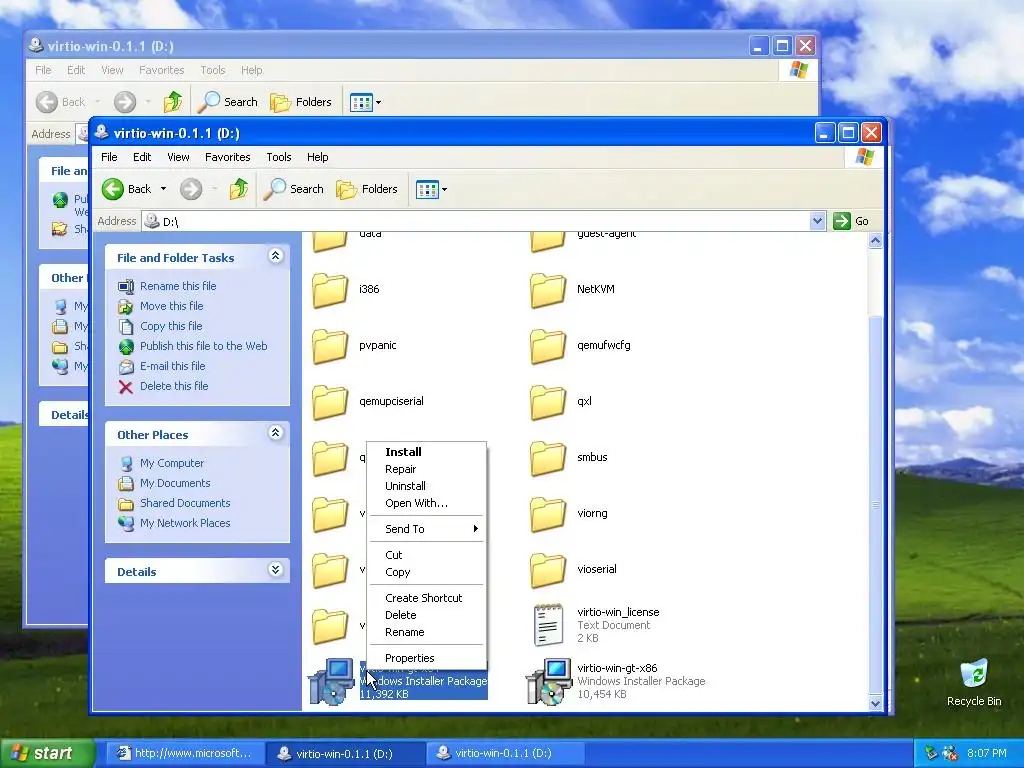The image size is (1024, 768).
Task: Click Publish this file to the Web
Action: 204,346
